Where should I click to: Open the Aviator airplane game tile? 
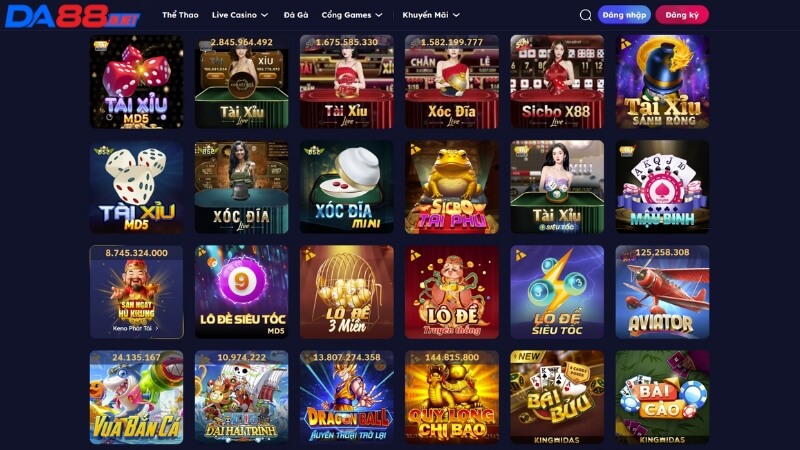[x=662, y=292]
